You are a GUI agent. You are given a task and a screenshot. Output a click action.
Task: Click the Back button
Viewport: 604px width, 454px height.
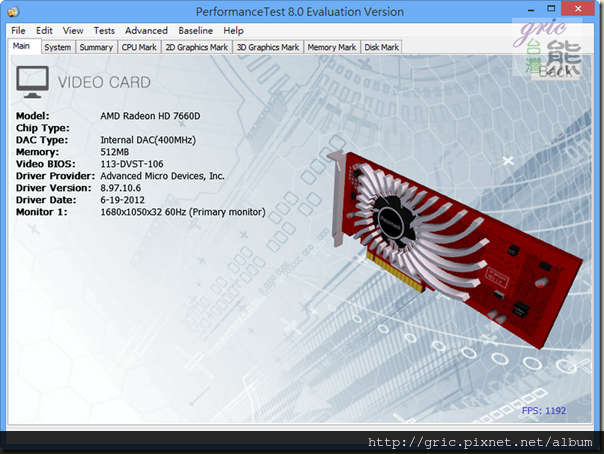555,71
